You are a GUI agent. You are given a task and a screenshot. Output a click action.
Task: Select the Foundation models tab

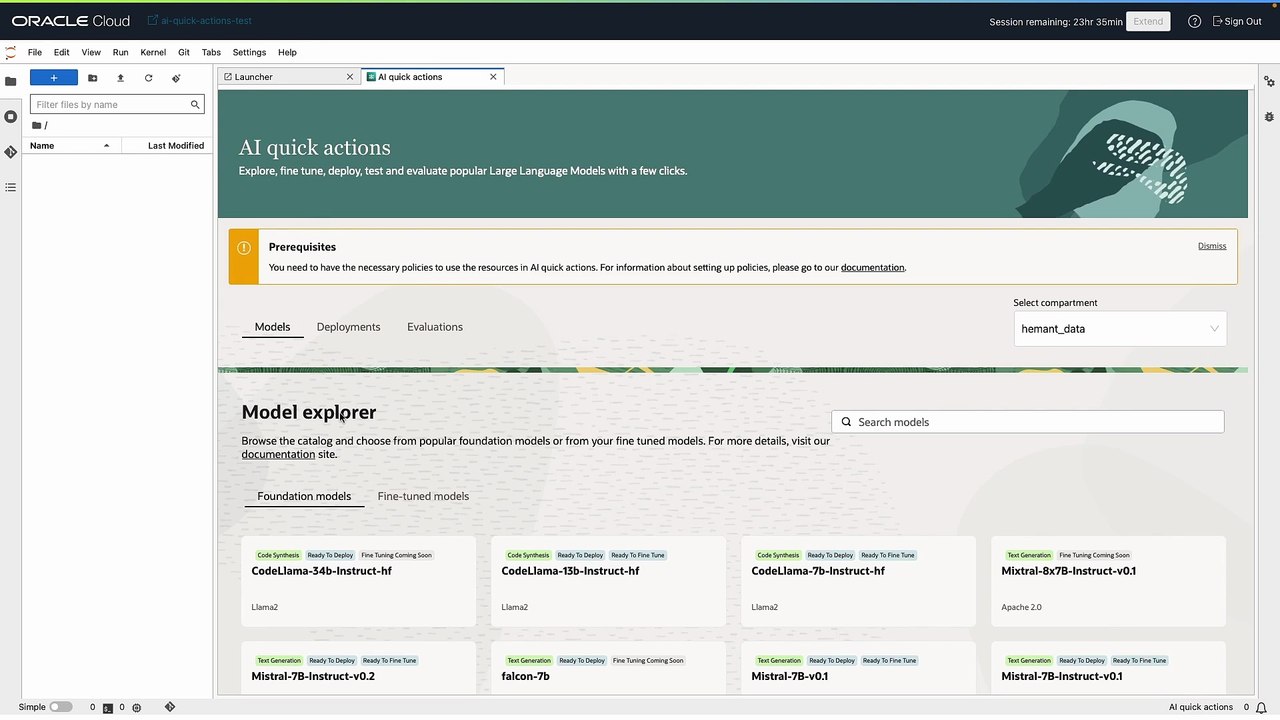pos(304,496)
